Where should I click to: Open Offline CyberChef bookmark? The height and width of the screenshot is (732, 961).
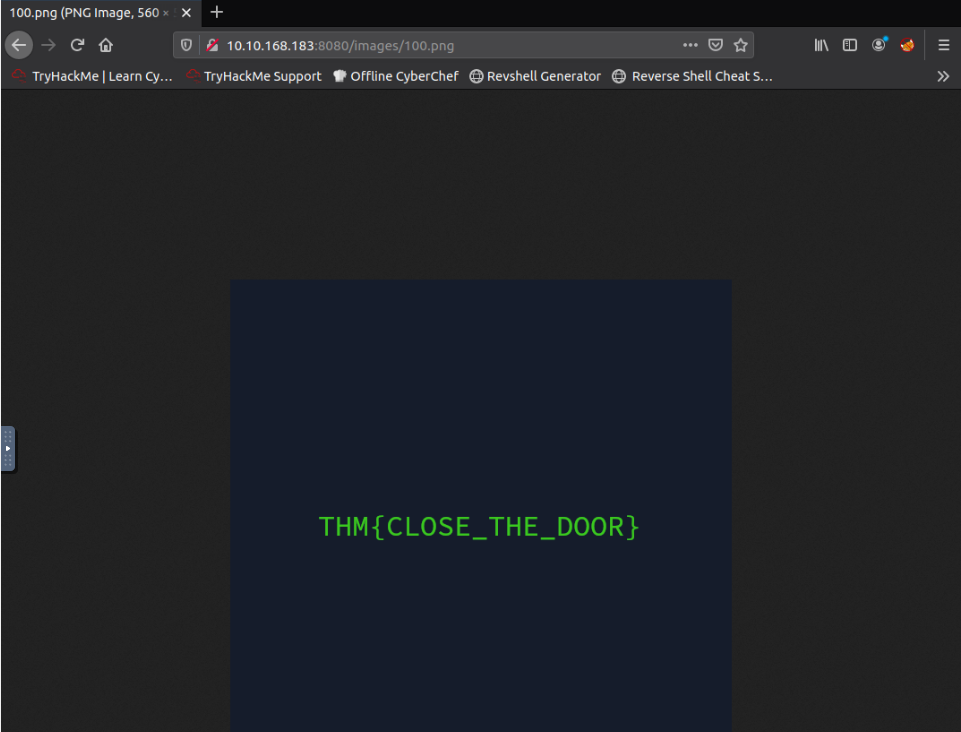396,77
